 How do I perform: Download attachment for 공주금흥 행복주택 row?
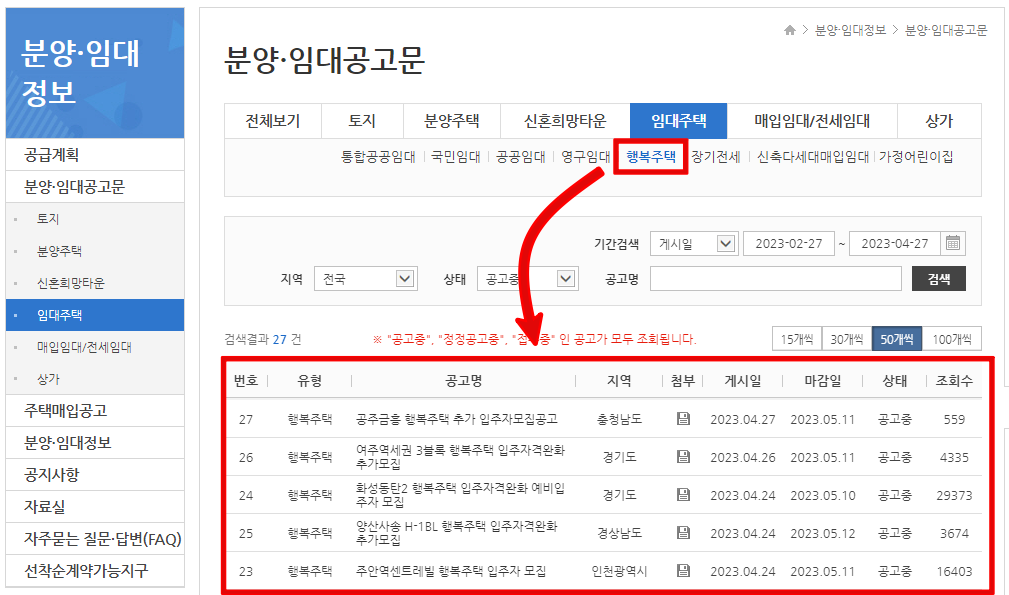coord(683,419)
